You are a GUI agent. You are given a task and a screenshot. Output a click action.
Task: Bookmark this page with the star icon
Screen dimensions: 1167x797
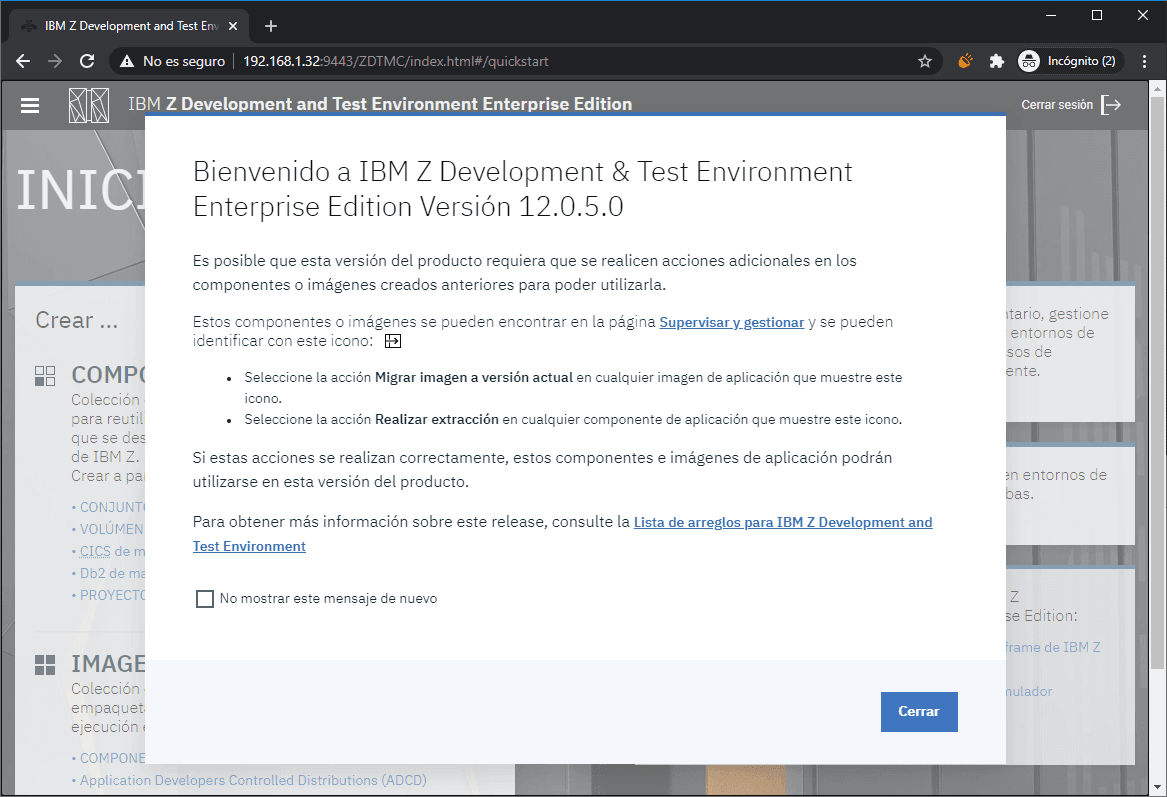(x=925, y=61)
